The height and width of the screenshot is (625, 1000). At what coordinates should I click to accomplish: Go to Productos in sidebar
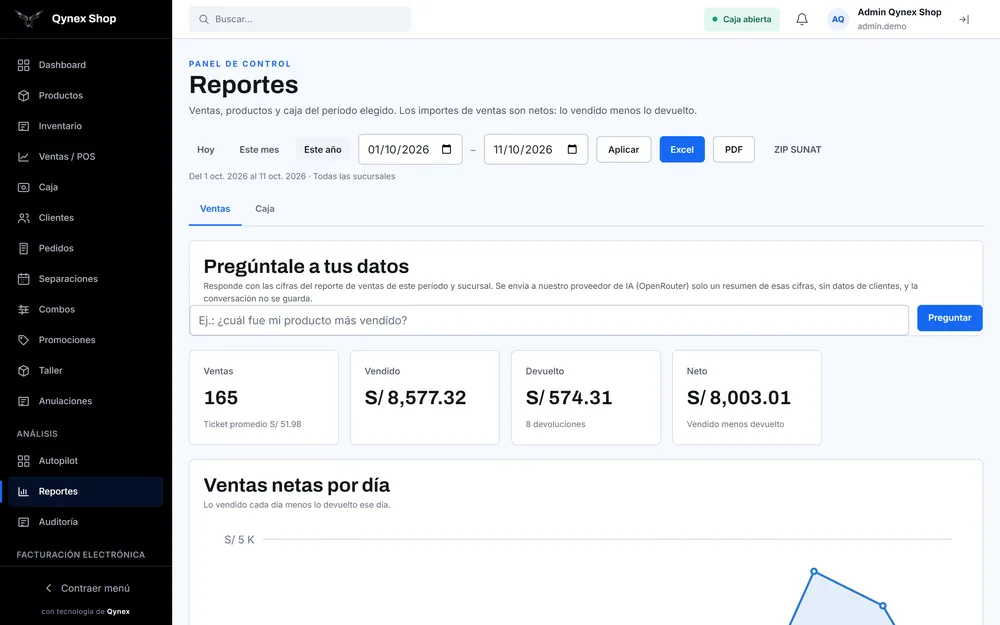[x=85, y=96]
